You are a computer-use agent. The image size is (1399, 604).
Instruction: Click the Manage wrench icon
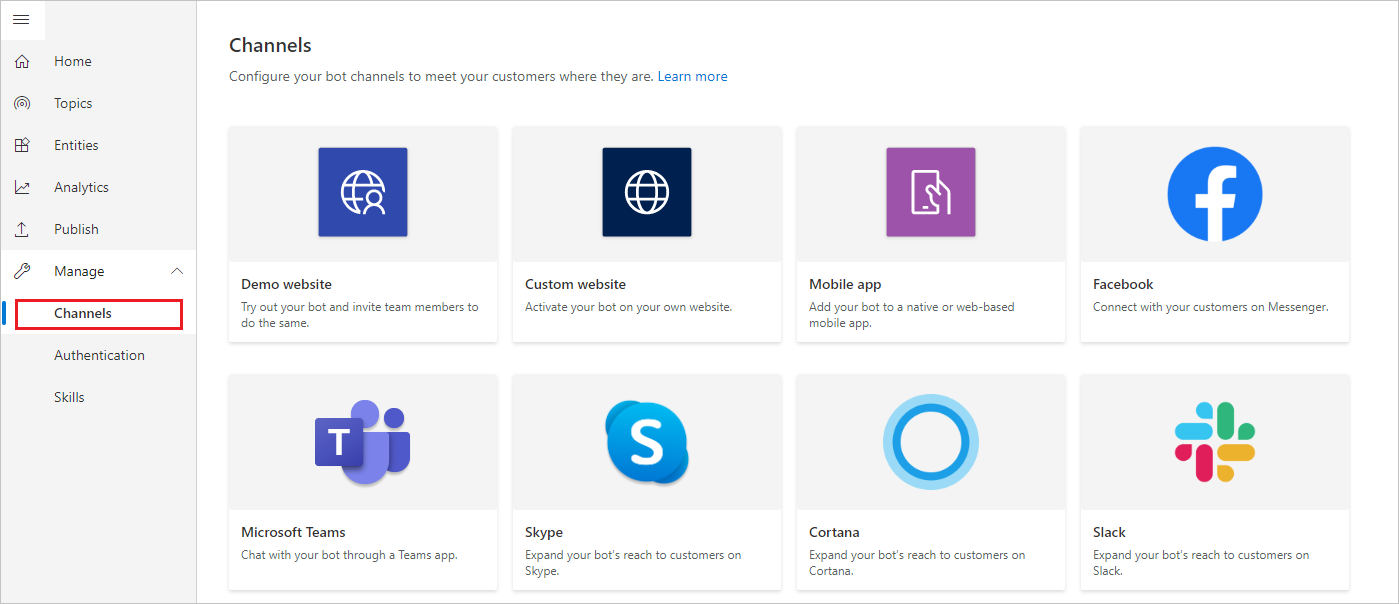click(22, 271)
